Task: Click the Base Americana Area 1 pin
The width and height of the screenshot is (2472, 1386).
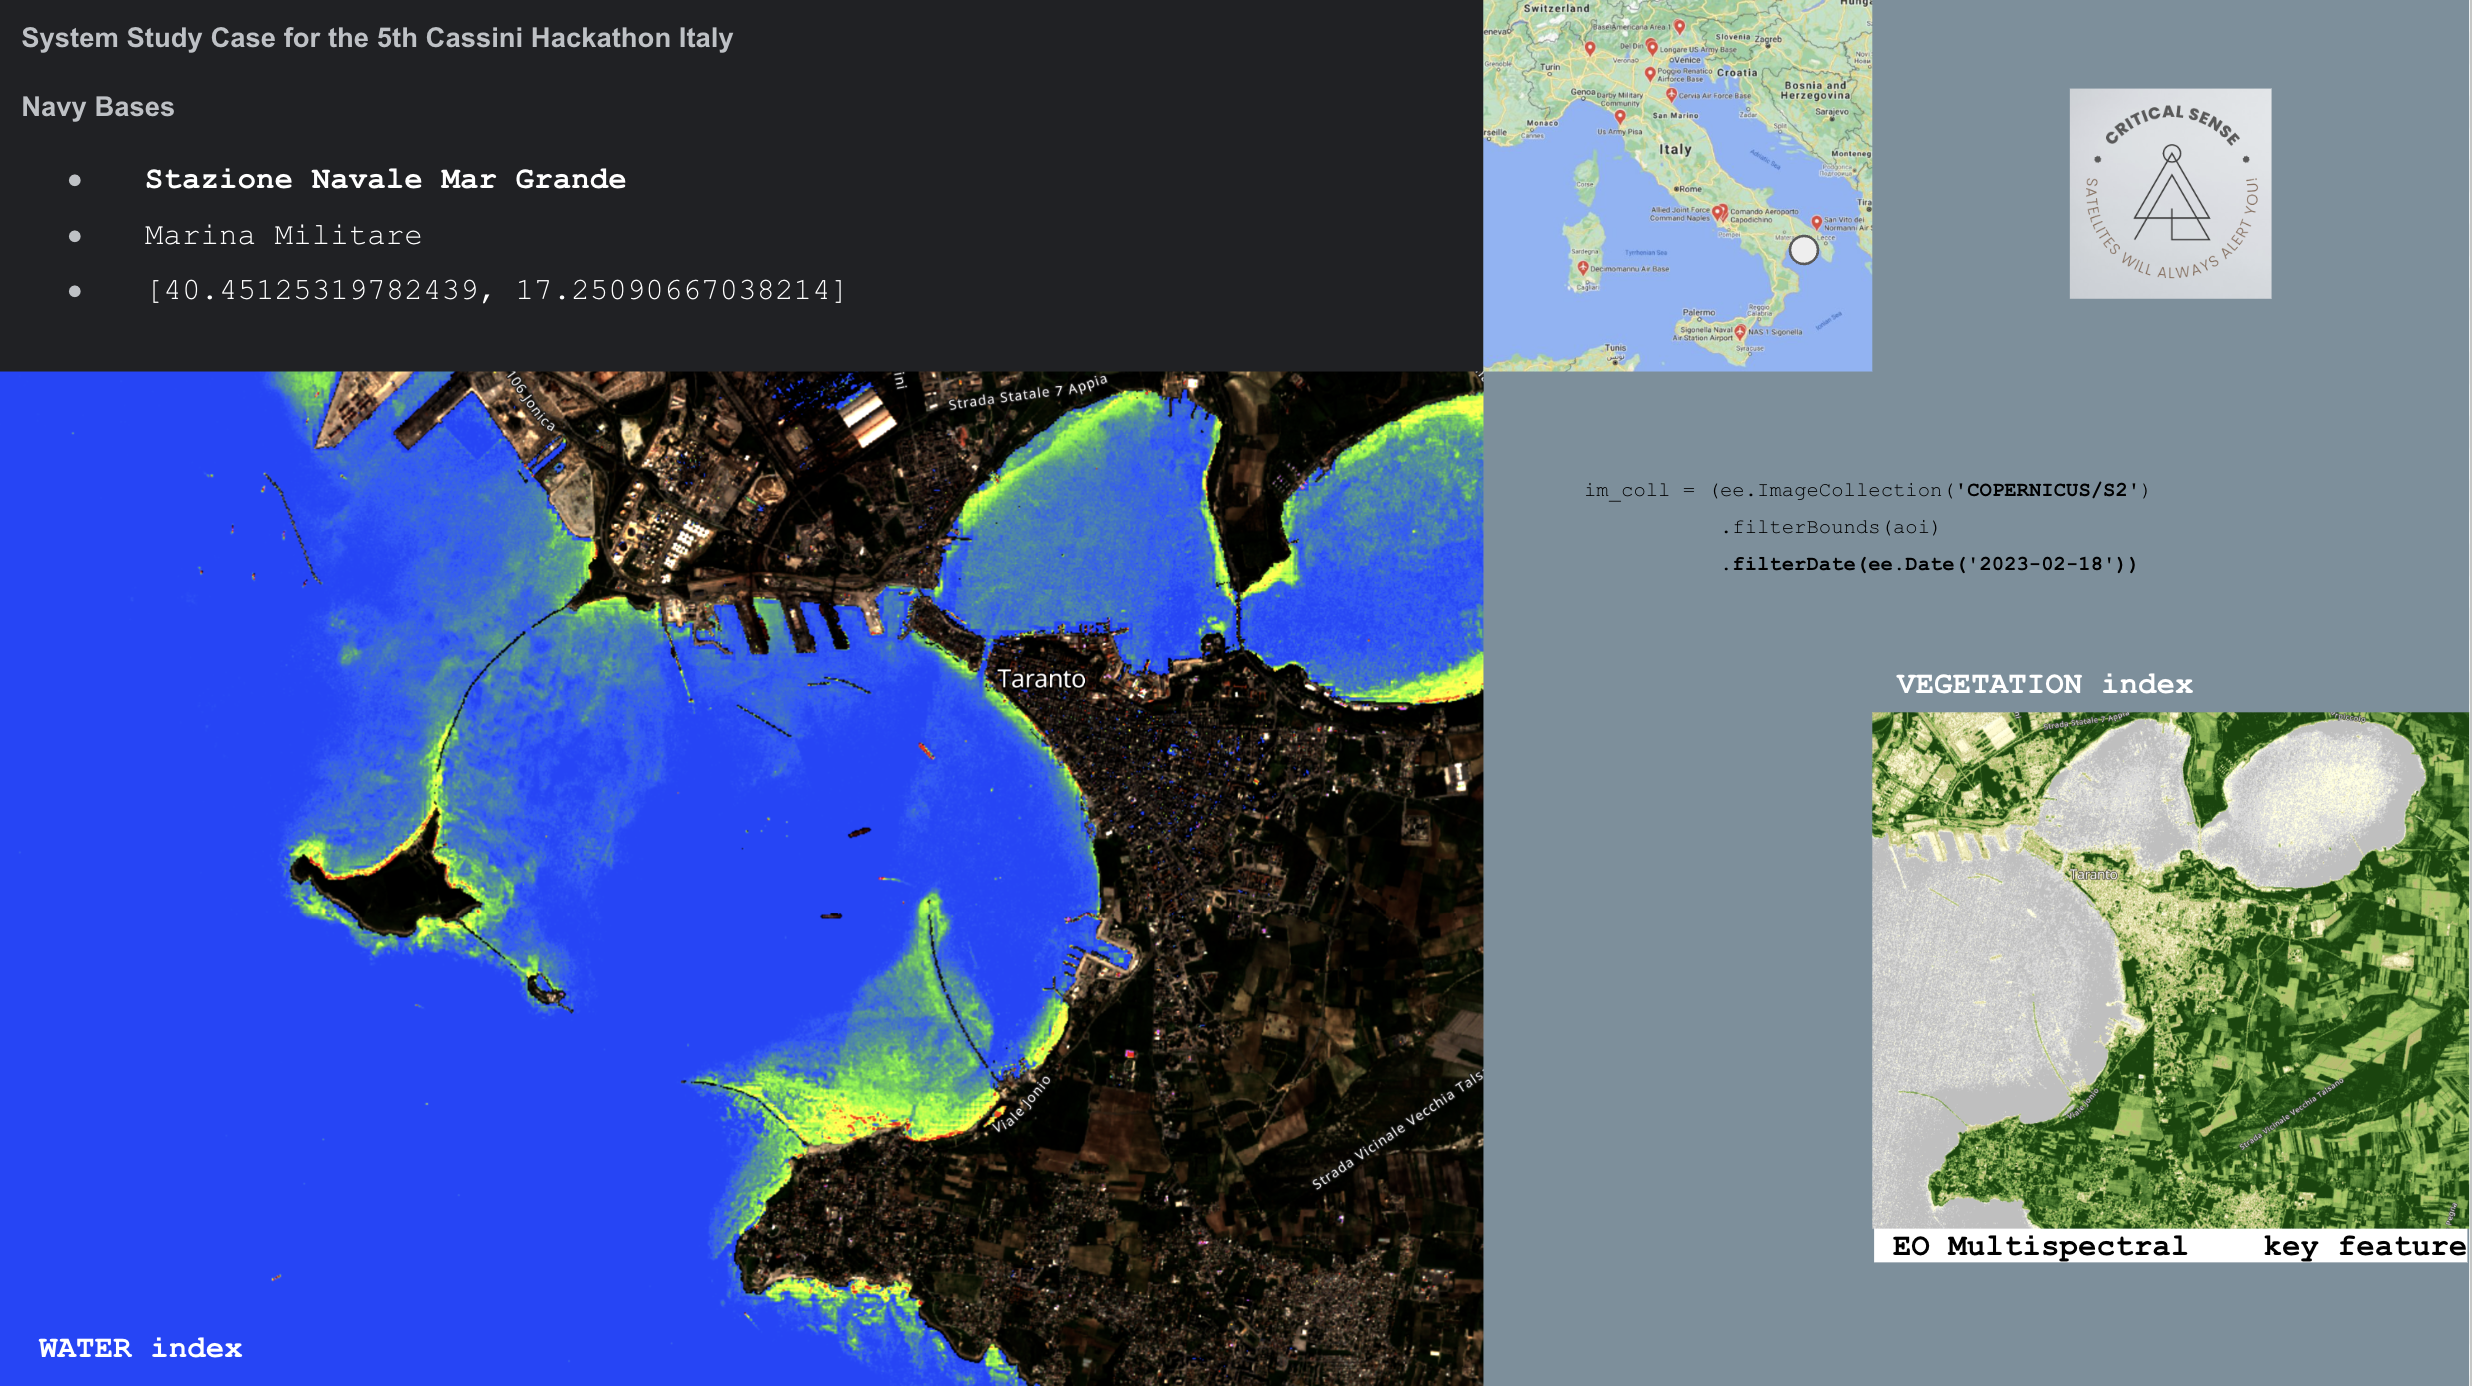Action: coord(1679,26)
